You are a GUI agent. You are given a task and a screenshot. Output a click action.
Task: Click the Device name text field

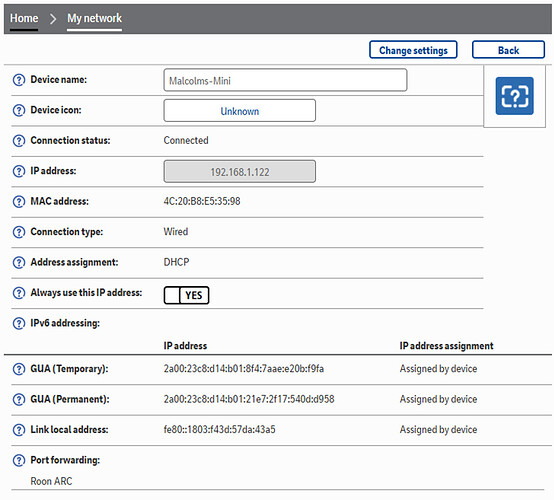(x=285, y=80)
